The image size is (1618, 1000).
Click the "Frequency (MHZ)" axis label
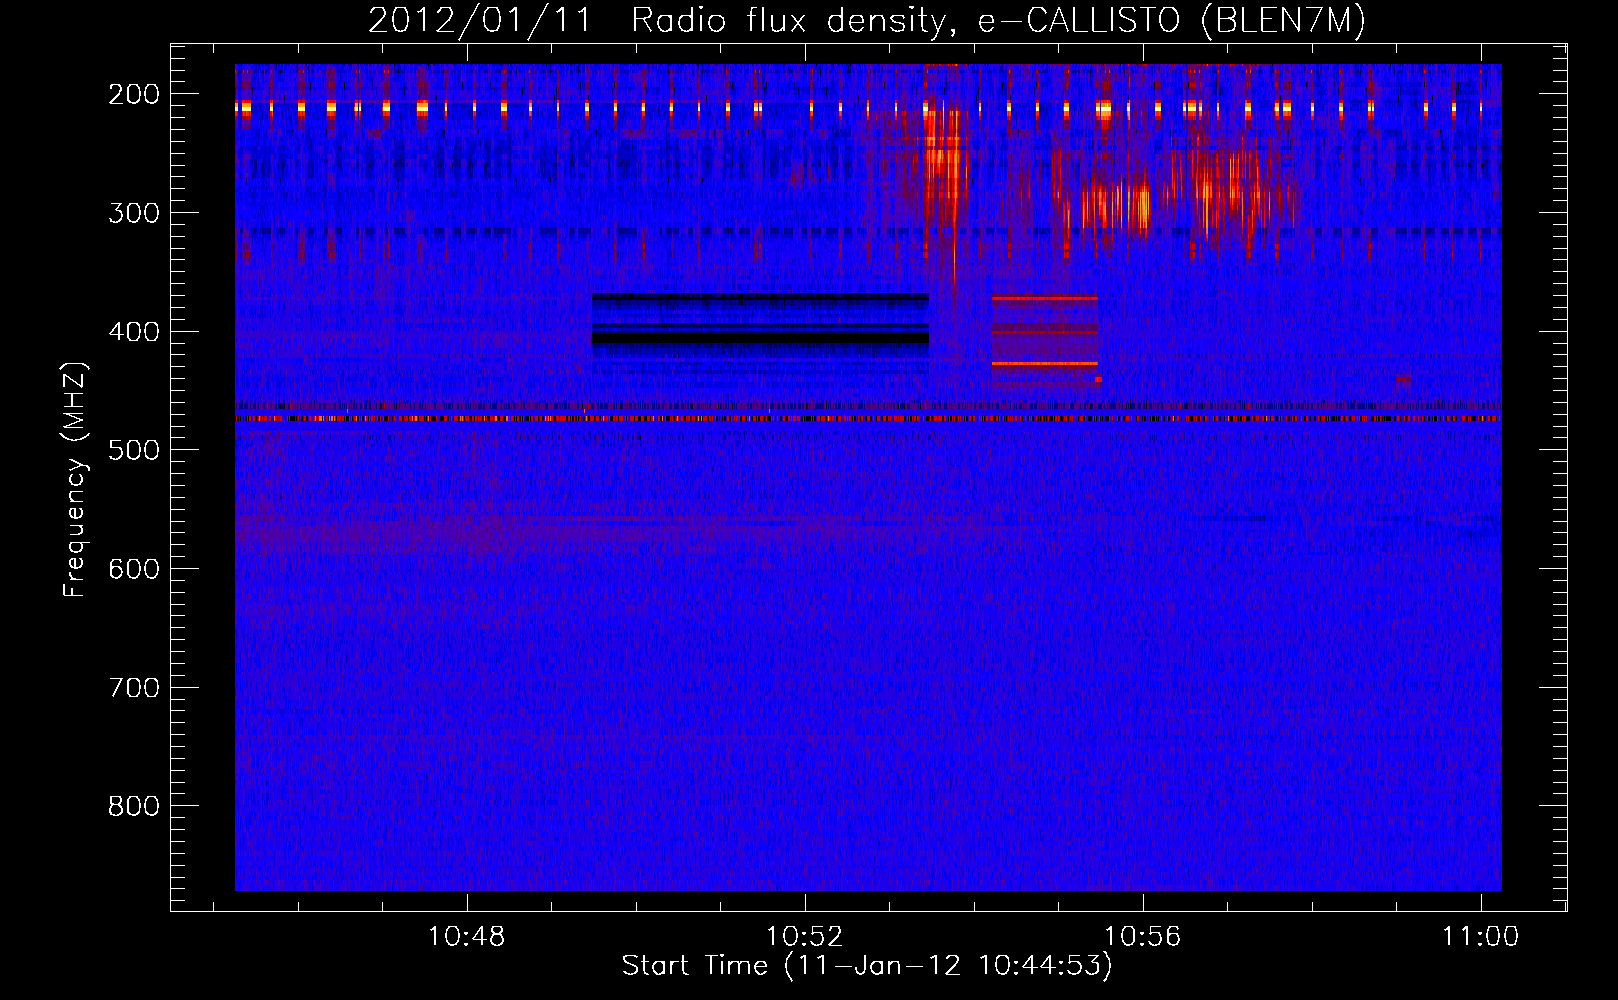pyautogui.click(x=75, y=480)
